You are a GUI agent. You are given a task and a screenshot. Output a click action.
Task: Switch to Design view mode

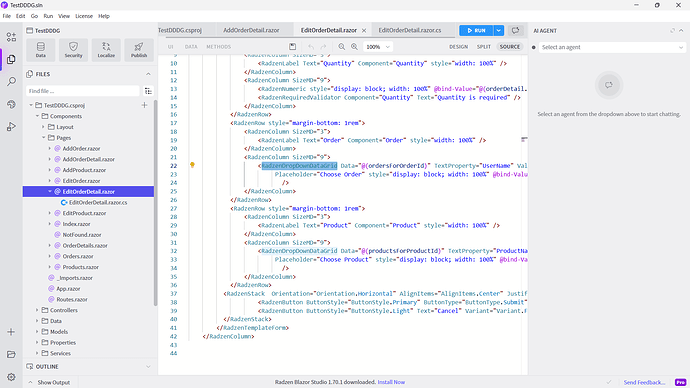coord(459,47)
